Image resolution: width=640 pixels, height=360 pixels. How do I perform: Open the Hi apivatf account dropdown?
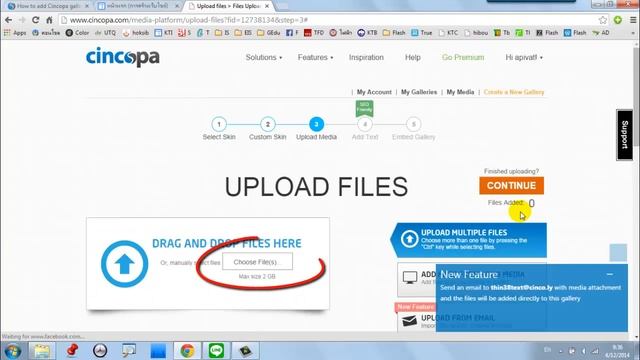click(x=524, y=58)
